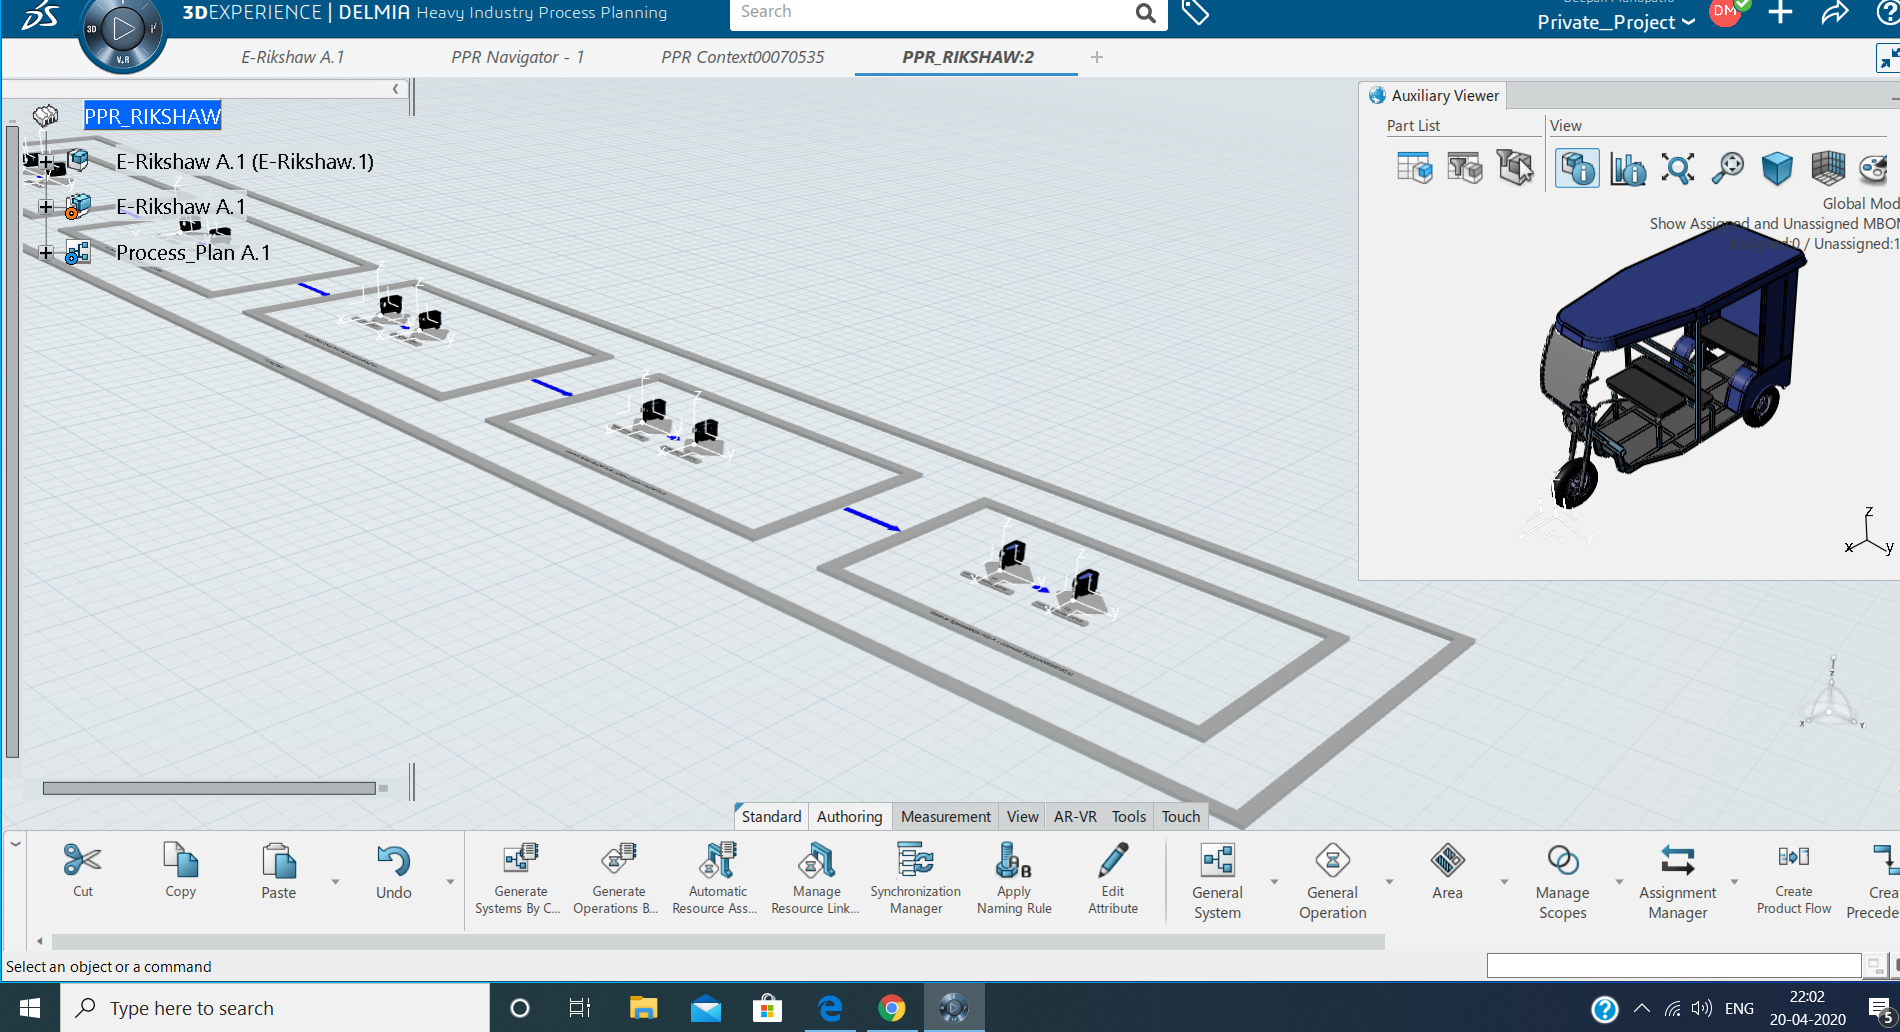
Task: Launch Generate Systems By C... command
Action: click(521, 860)
